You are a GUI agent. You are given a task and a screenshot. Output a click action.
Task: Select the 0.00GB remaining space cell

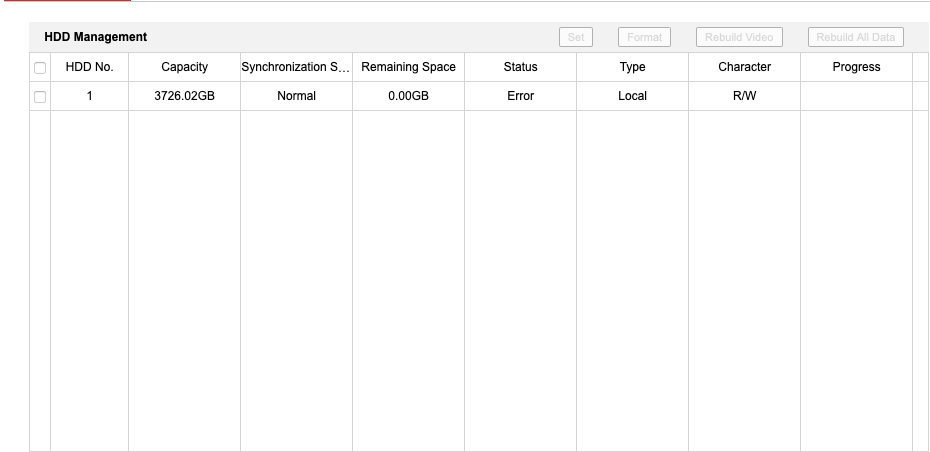(408, 96)
